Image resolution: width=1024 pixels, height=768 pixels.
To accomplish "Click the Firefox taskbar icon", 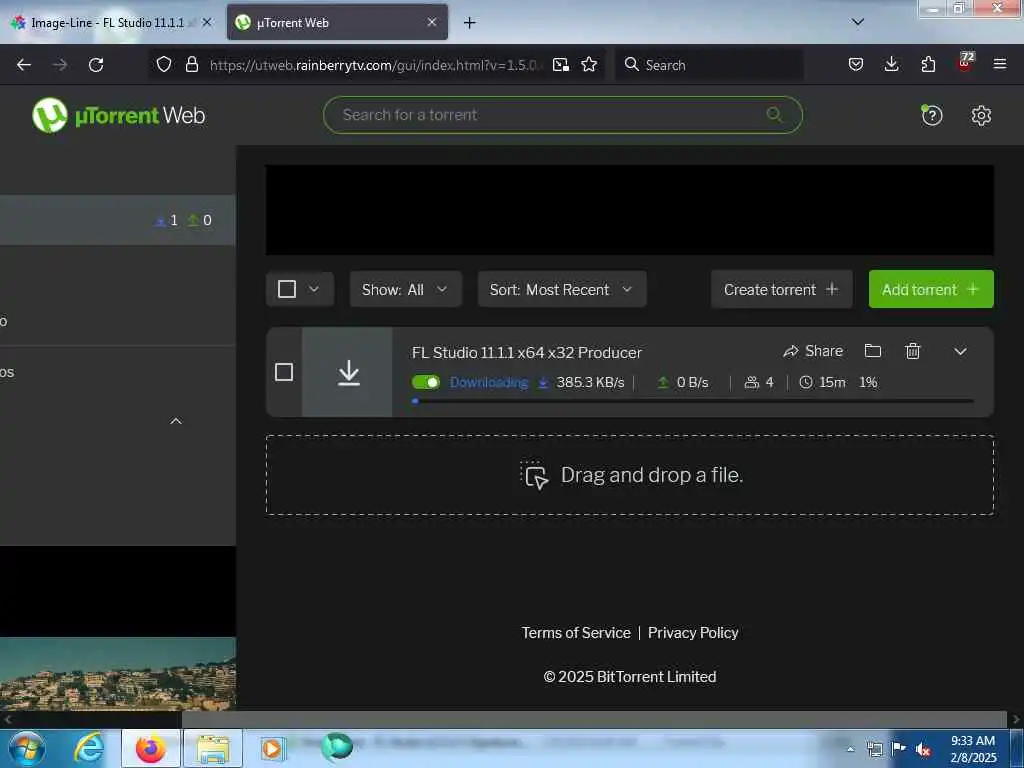I will click(x=150, y=748).
